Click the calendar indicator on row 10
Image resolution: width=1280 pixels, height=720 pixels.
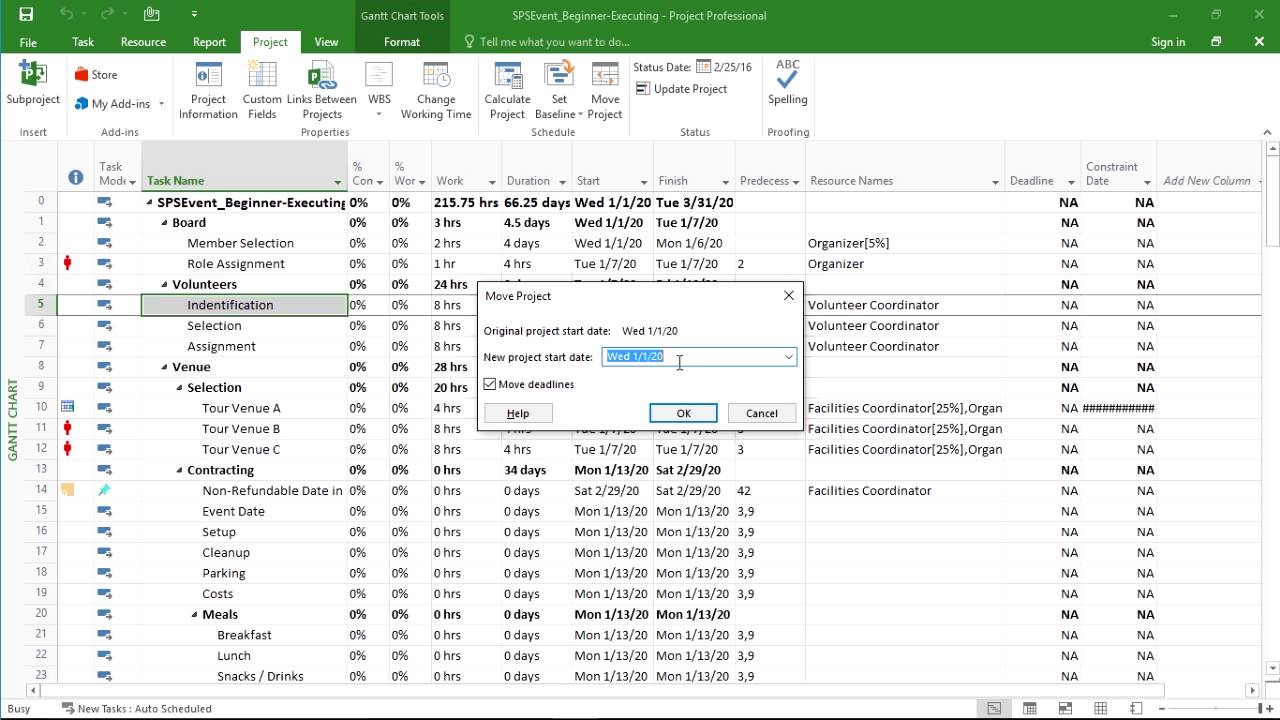click(x=68, y=408)
